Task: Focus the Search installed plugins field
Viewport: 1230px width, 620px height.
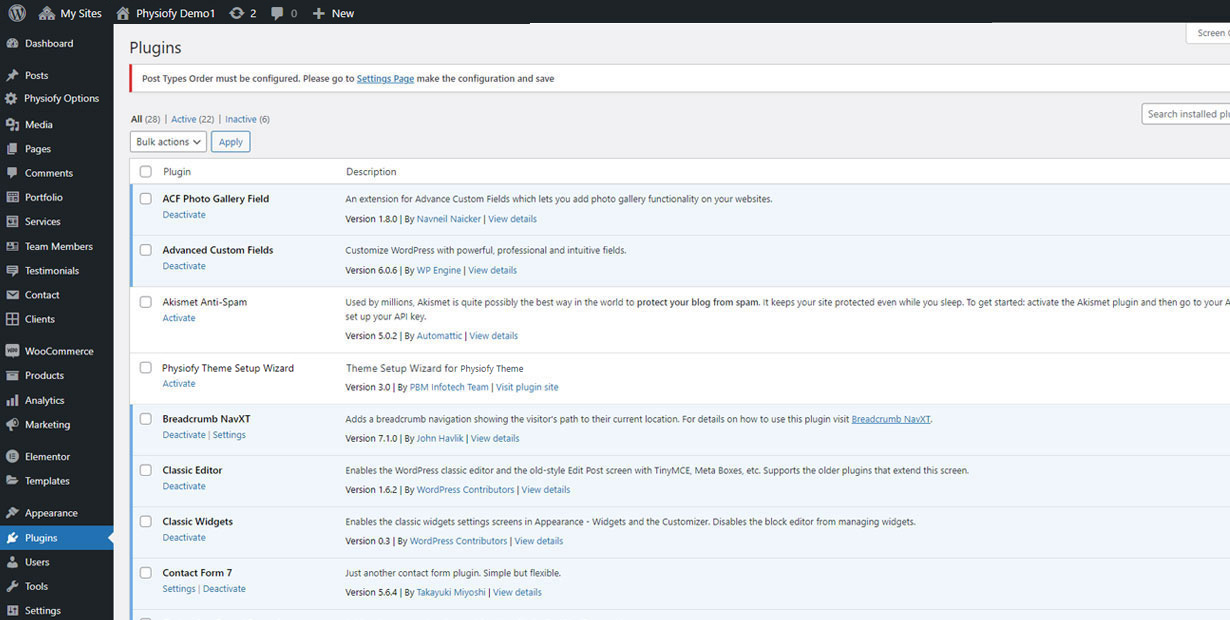Action: coord(1187,114)
